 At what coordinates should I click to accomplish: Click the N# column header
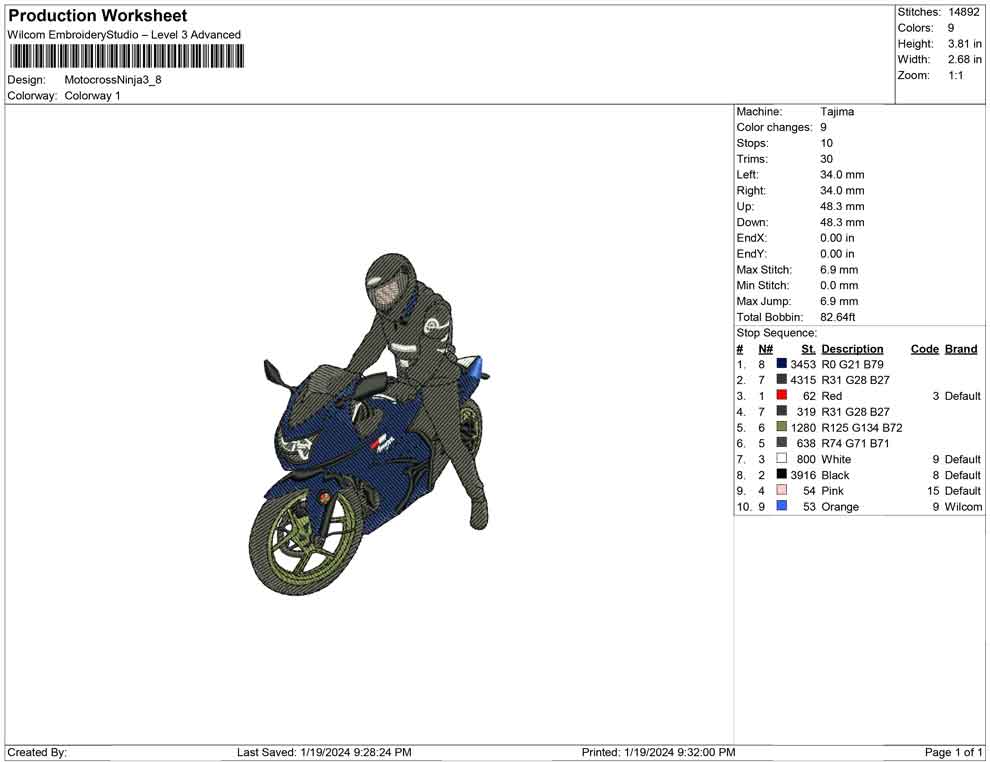point(765,348)
